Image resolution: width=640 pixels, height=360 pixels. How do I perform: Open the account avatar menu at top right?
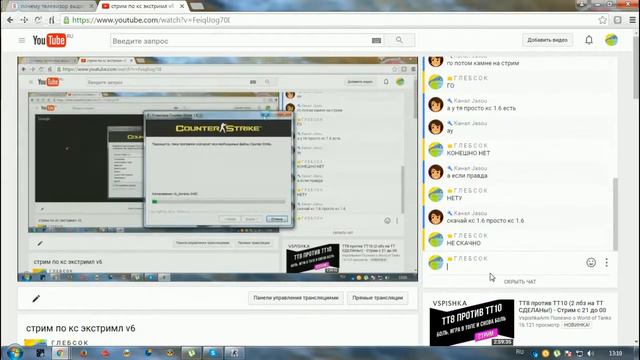611,40
